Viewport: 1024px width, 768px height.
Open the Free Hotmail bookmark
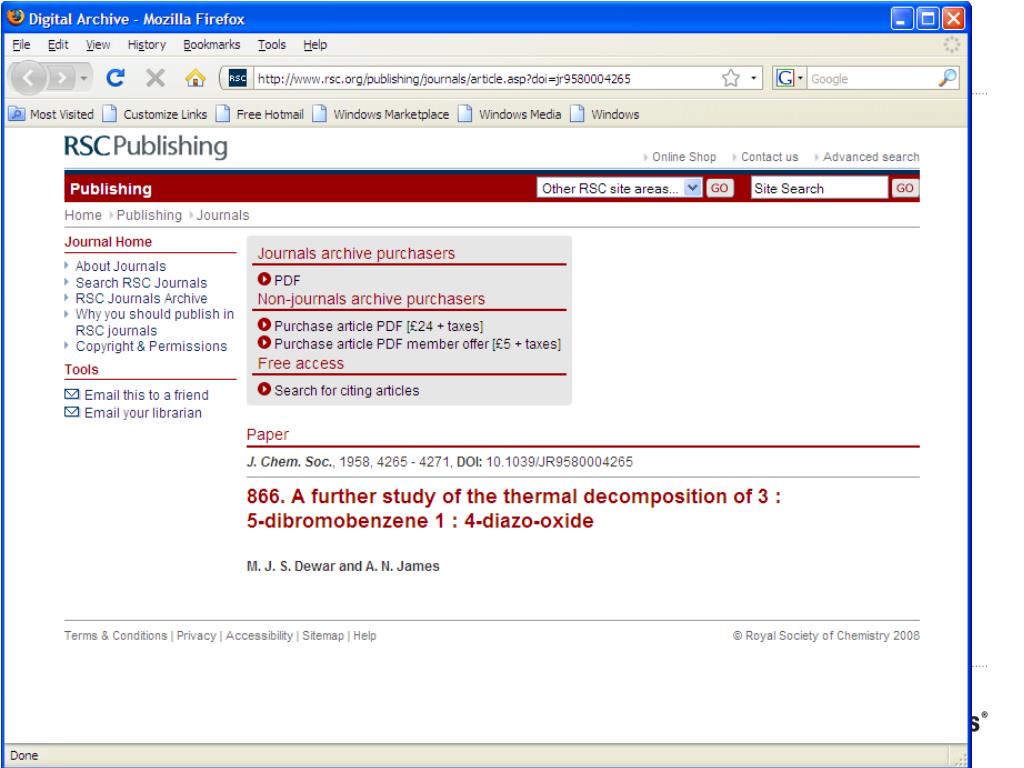coord(260,114)
